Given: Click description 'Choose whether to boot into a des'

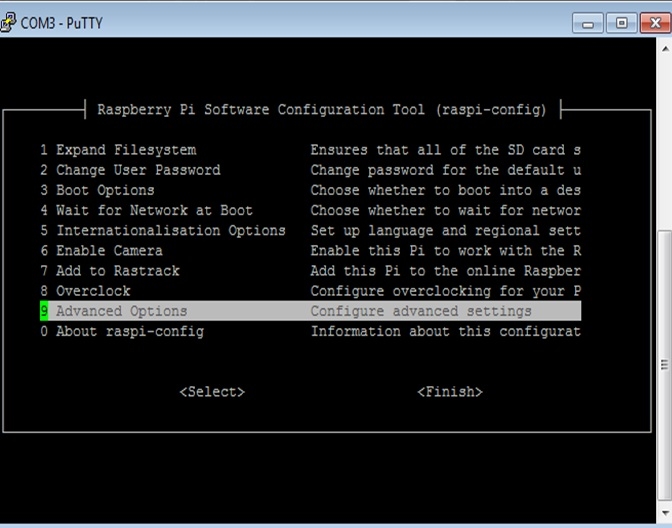Looking at the screenshot, I should point(446,190).
